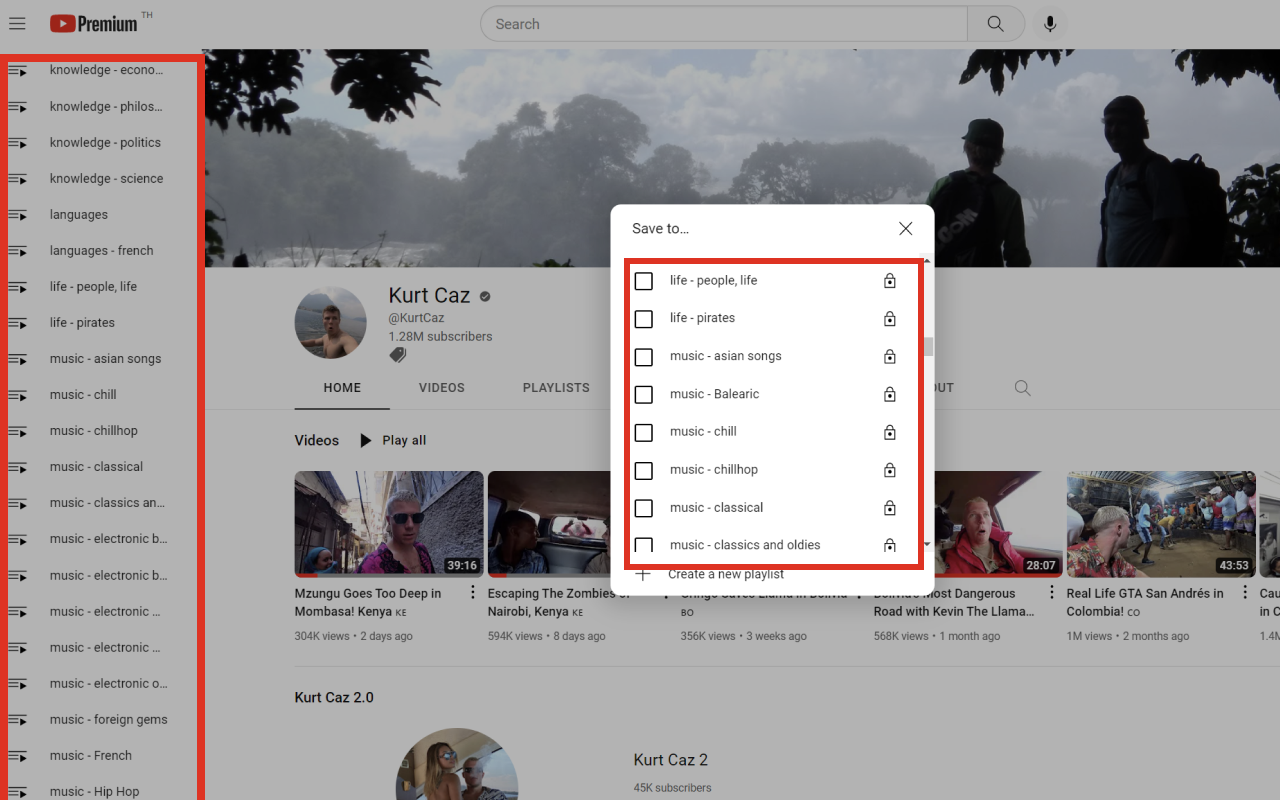
Task: Activate voice search microphone
Action: click(1050, 24)
